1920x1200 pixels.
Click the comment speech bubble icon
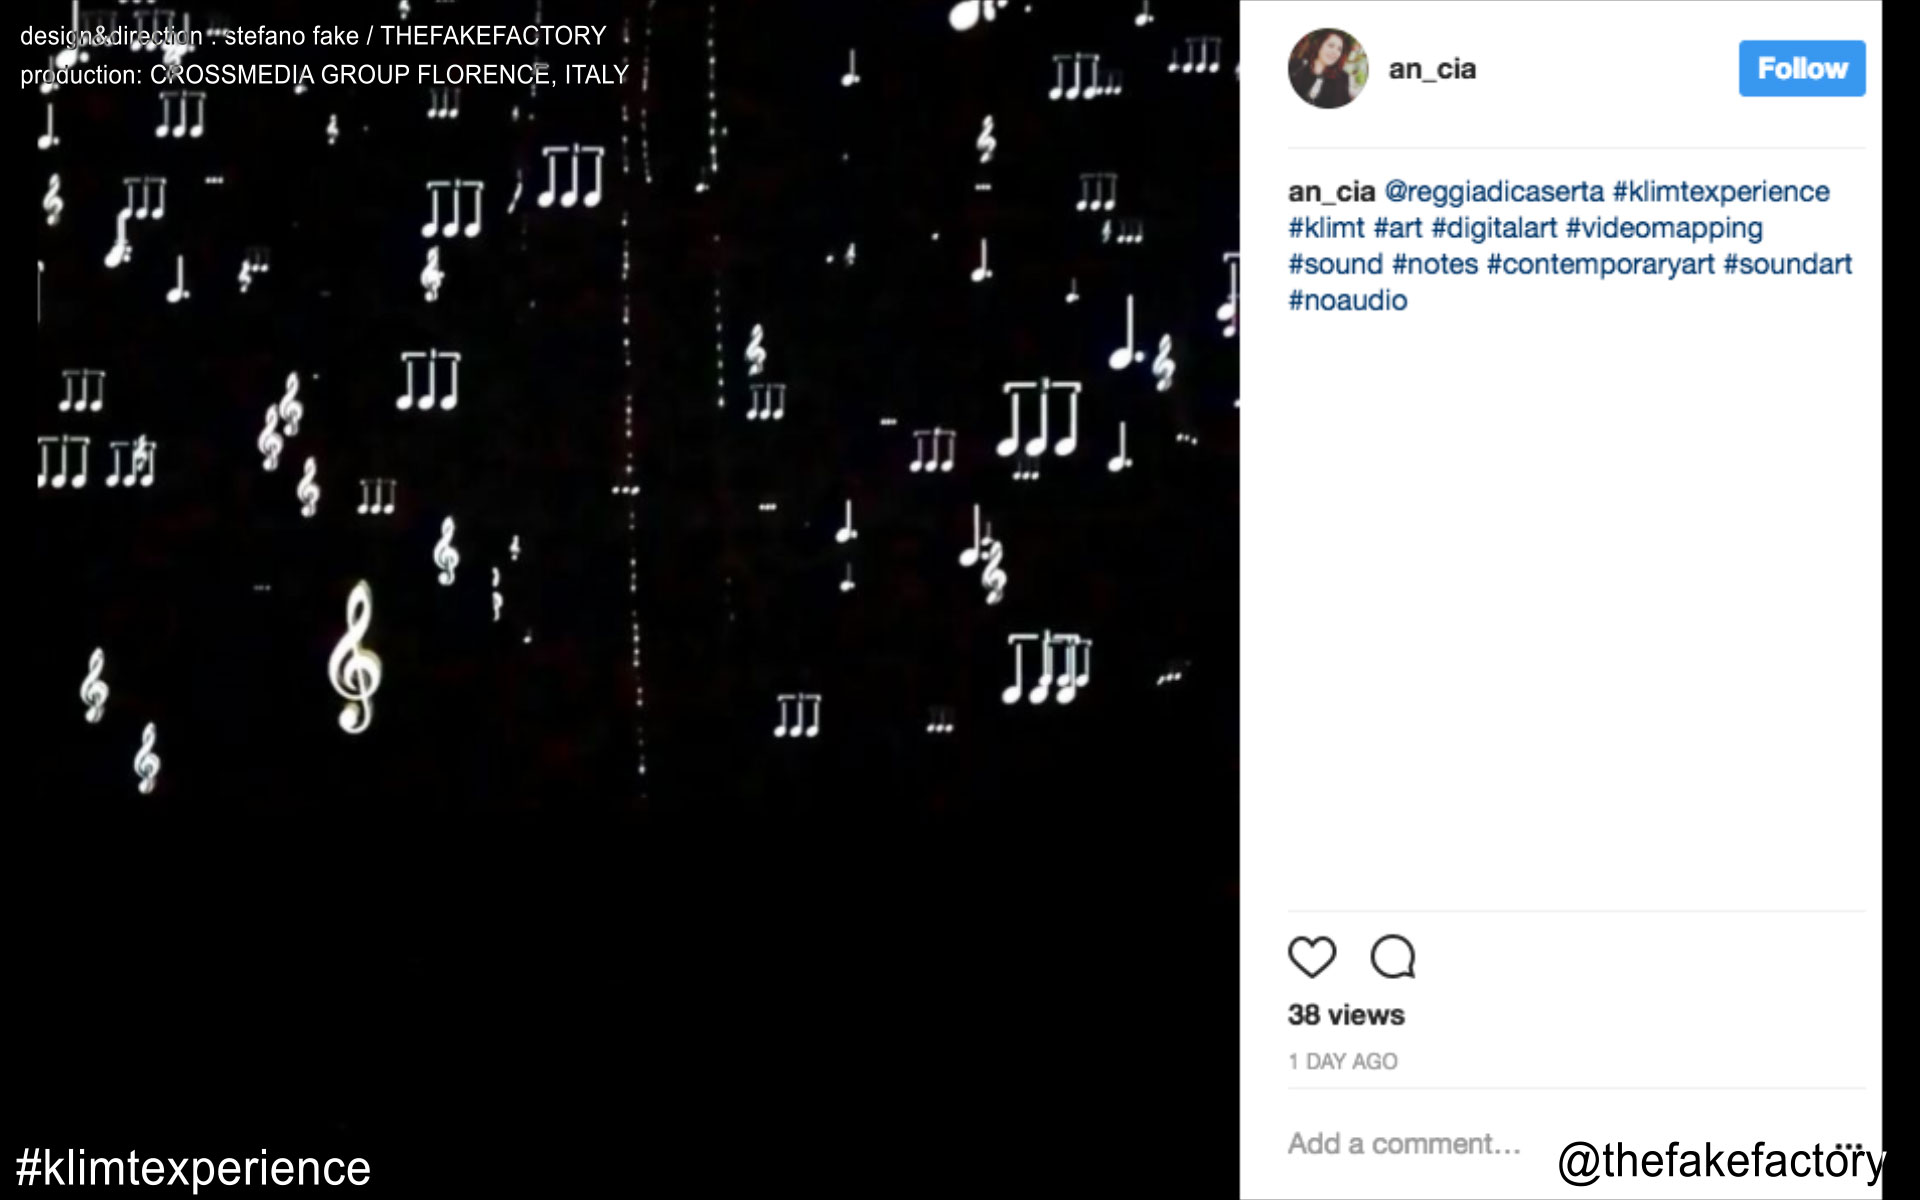(x=1393, y=957)
